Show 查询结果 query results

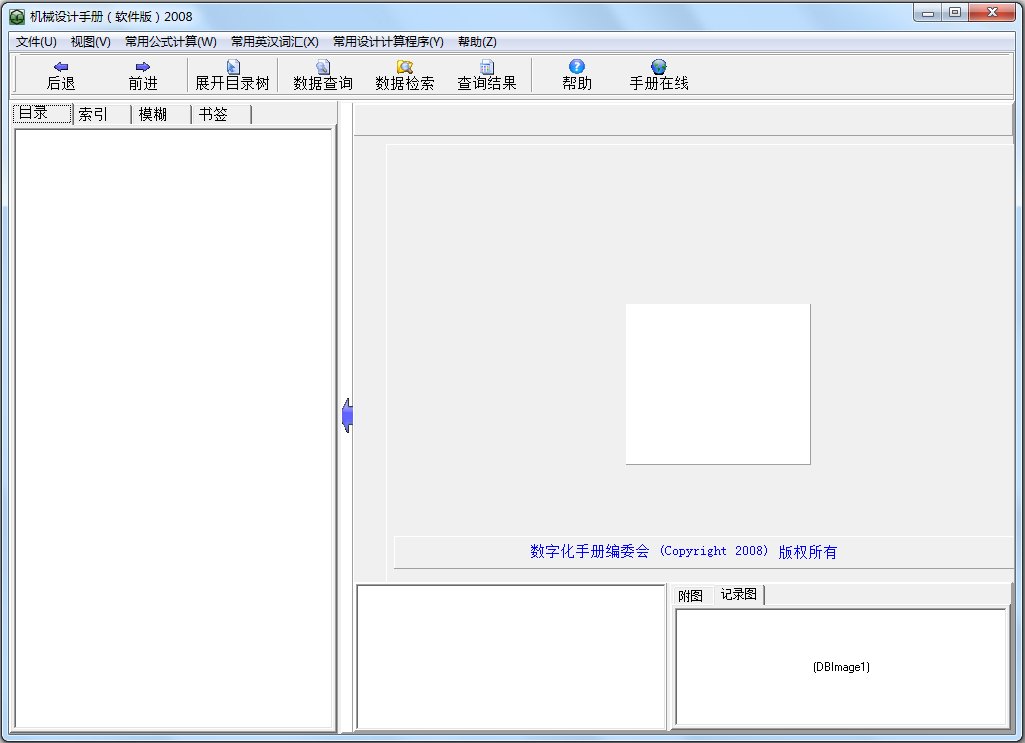pos(486,76)
